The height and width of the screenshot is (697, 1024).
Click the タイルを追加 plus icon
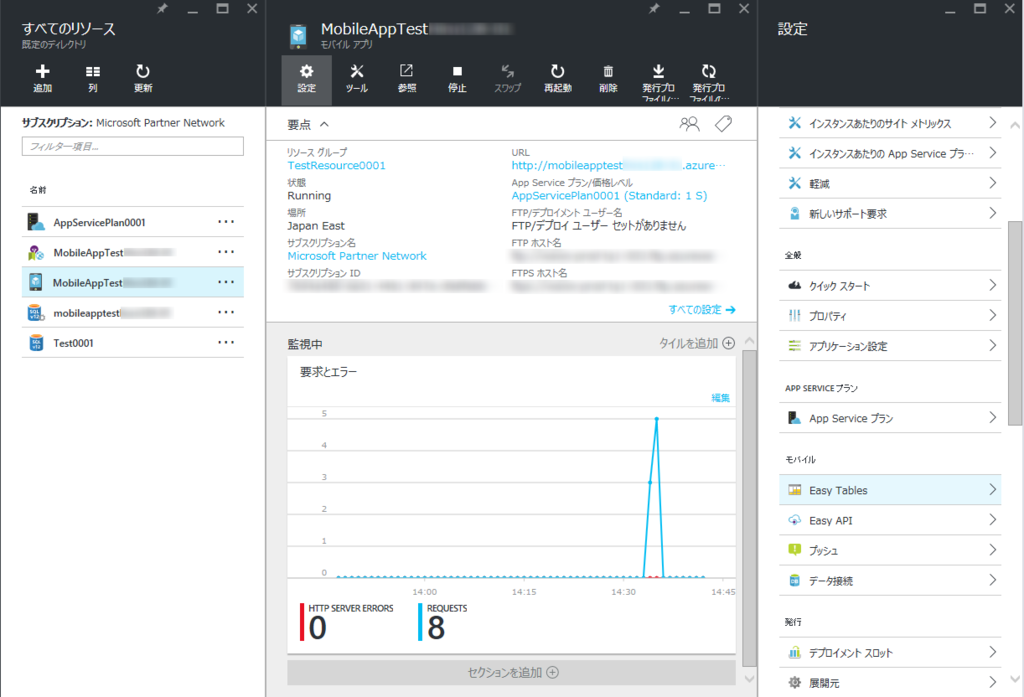[729, 343]
